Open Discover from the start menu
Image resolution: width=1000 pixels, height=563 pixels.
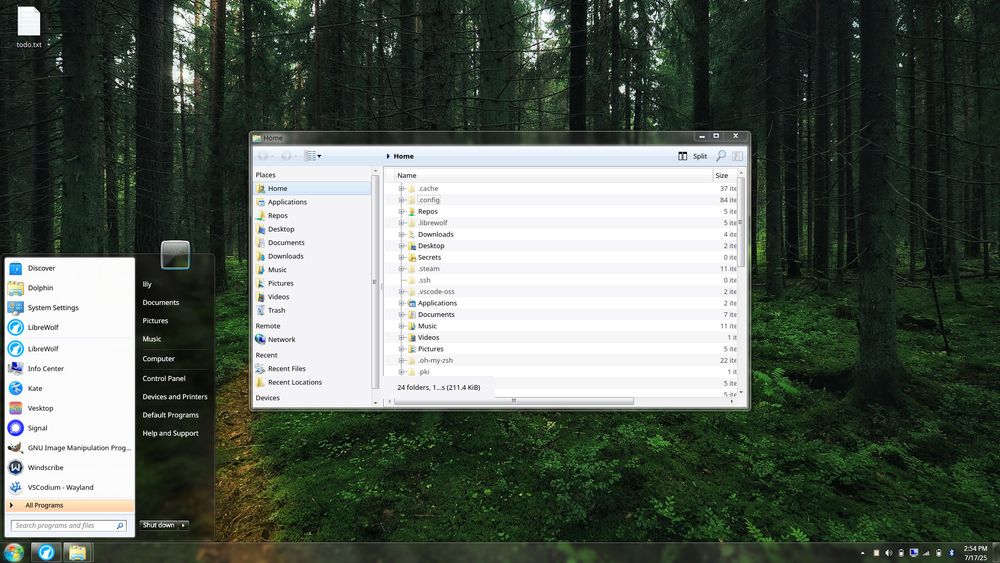(69, 268)
